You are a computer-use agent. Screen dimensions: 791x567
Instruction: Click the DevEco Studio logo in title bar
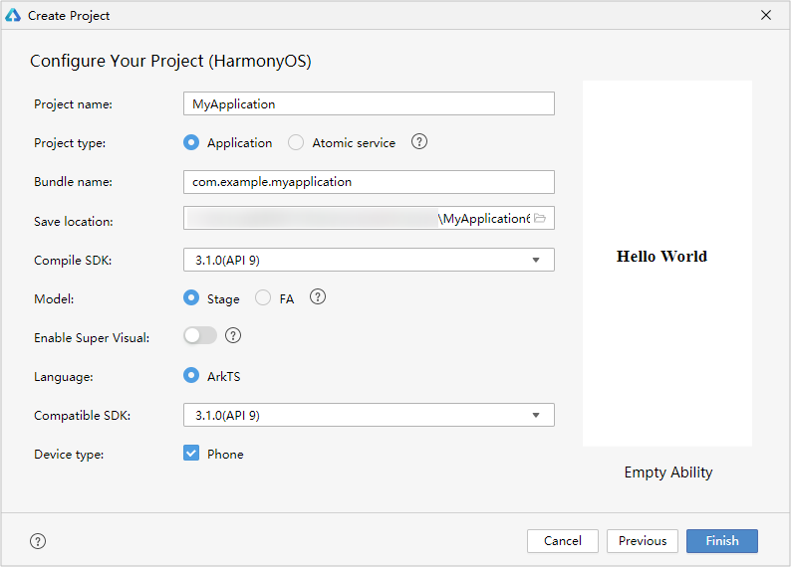point(13,15)
